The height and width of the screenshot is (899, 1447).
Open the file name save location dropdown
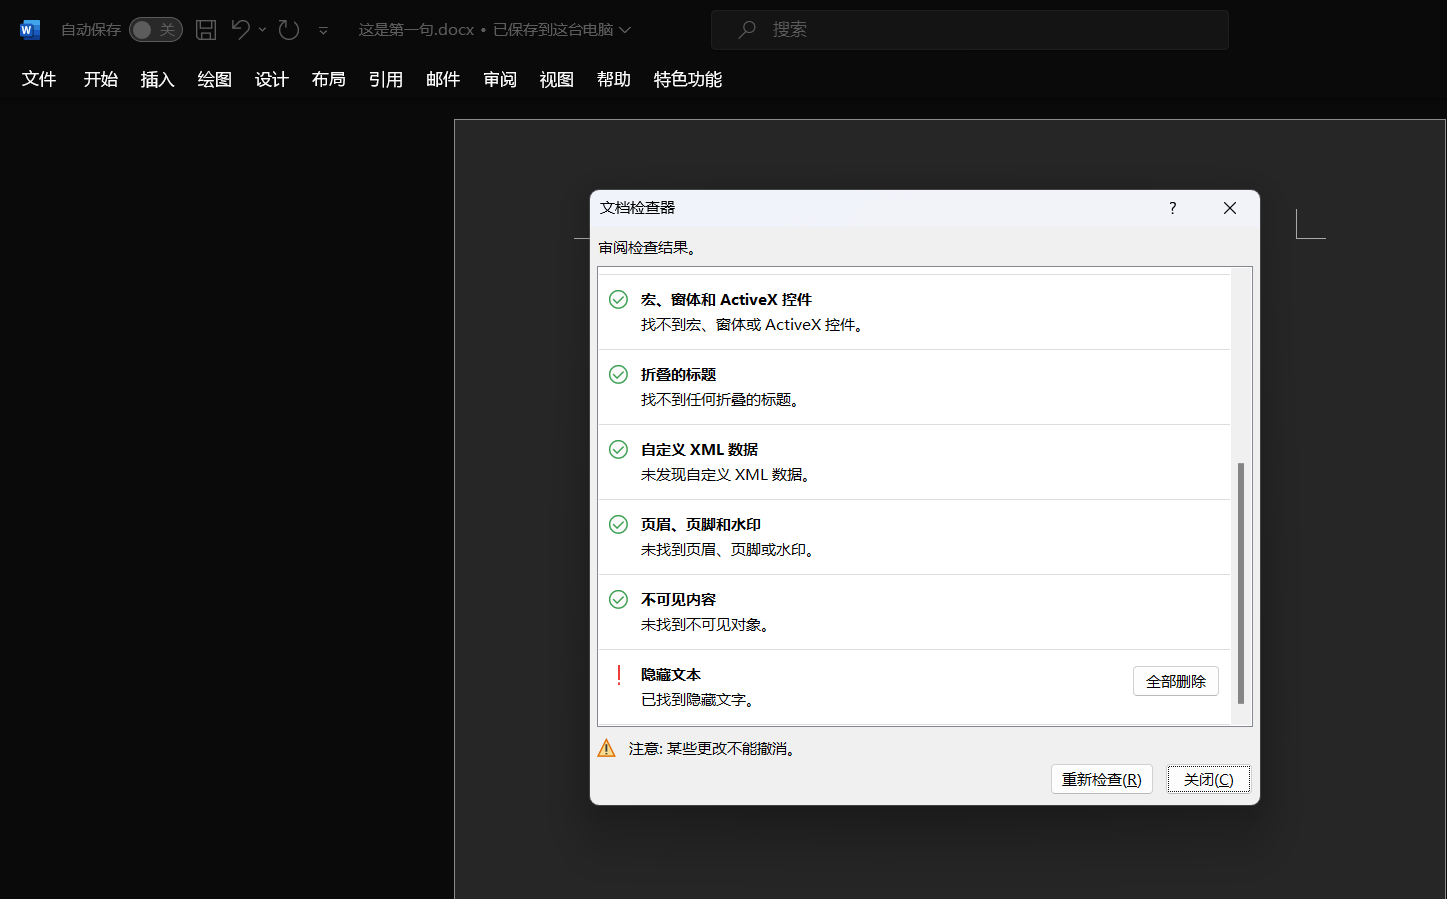[x=625, y=30]
